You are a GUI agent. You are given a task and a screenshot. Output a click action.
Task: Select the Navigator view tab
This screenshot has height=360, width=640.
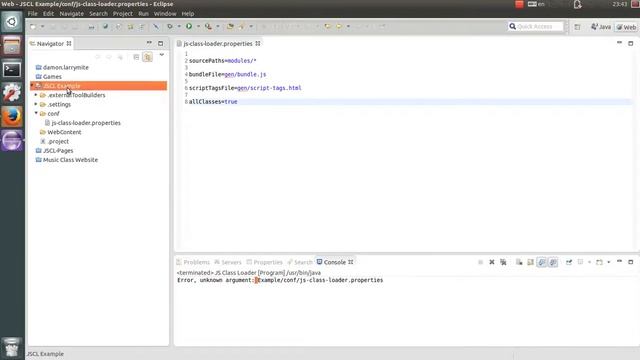[x=51, y=43]
